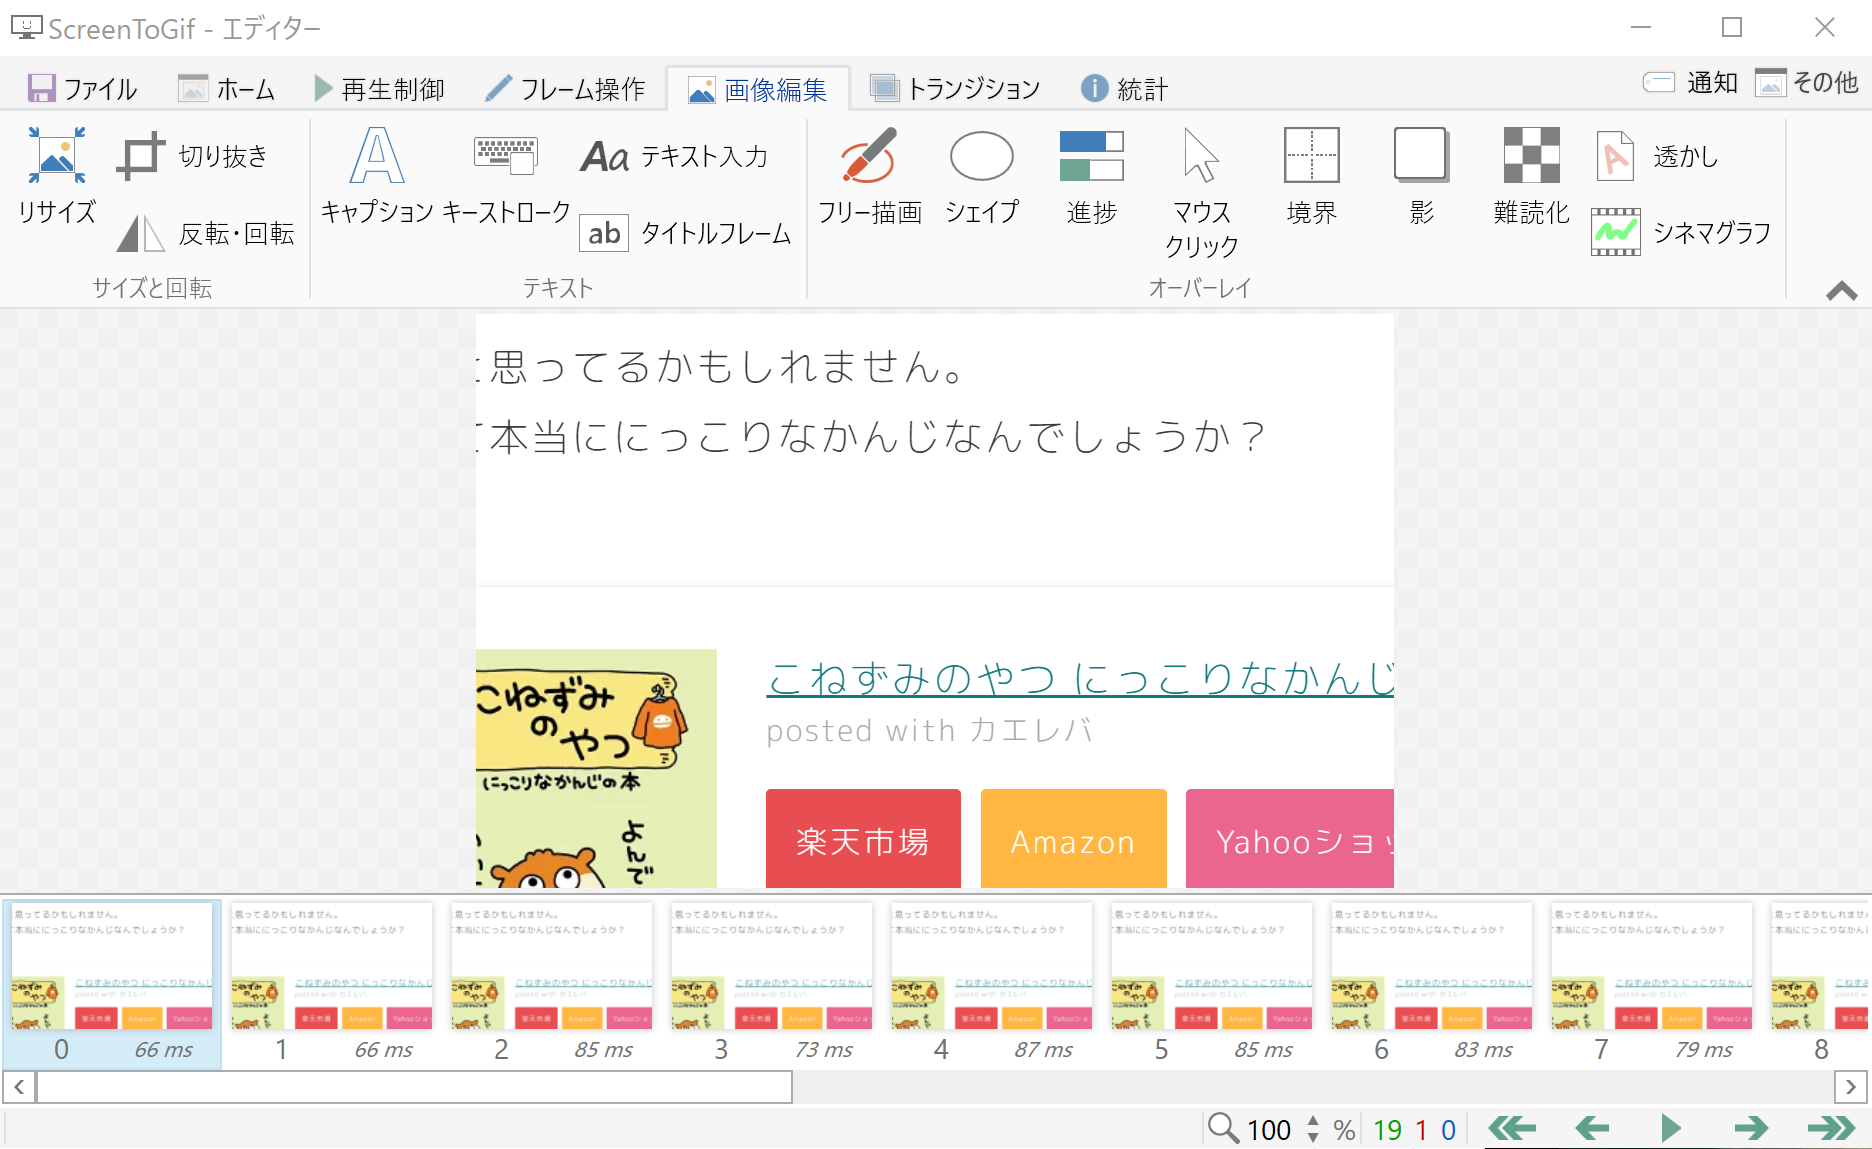The height and width of the screenshot is (1149, 1872).
Task: Open the ファイル tab
Action: [82, 89]
